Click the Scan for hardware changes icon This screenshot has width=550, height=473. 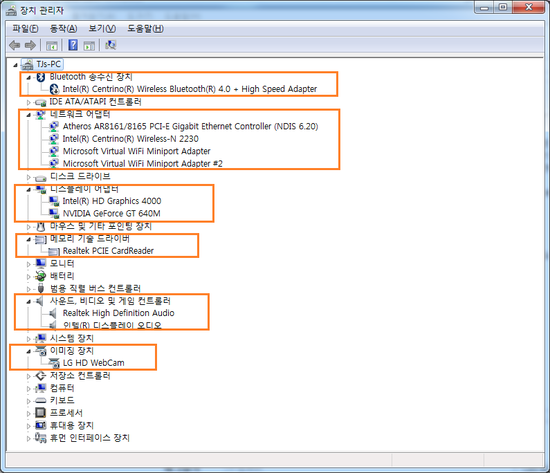tap(110, 45)
